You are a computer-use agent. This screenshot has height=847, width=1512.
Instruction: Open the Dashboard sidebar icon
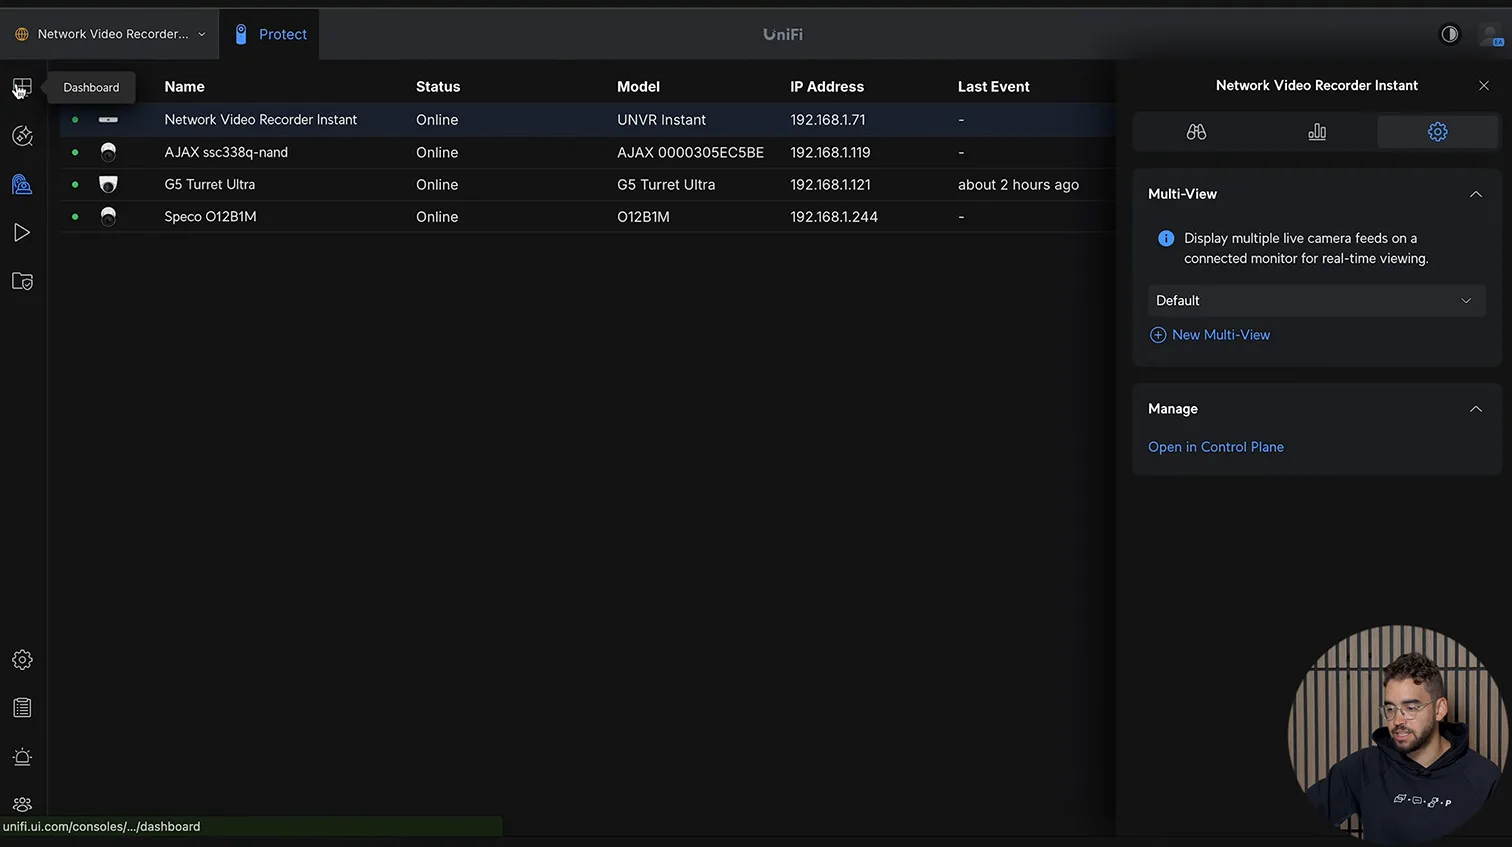22,88
